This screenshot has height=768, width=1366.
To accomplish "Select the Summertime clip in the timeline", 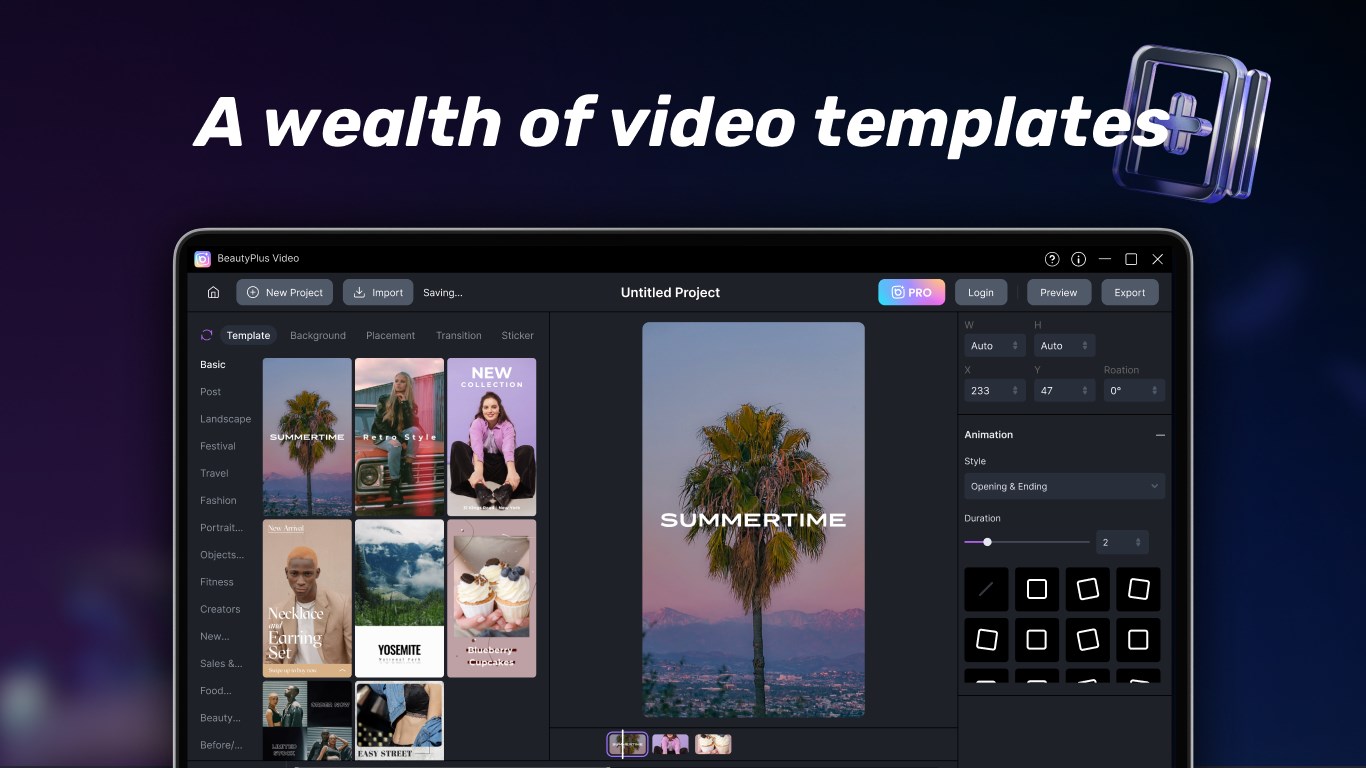I will point(627,744).
